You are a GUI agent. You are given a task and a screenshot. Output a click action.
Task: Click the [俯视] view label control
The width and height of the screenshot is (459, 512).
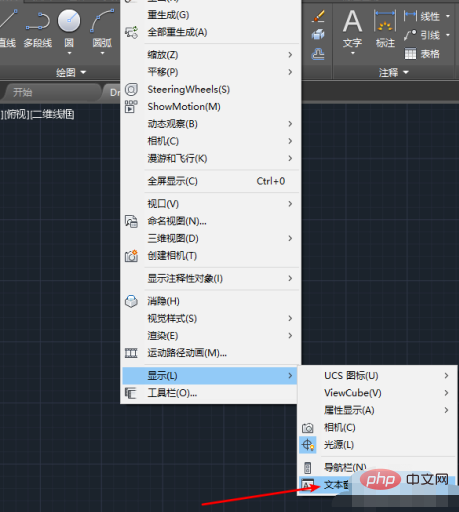click(16, 114)
